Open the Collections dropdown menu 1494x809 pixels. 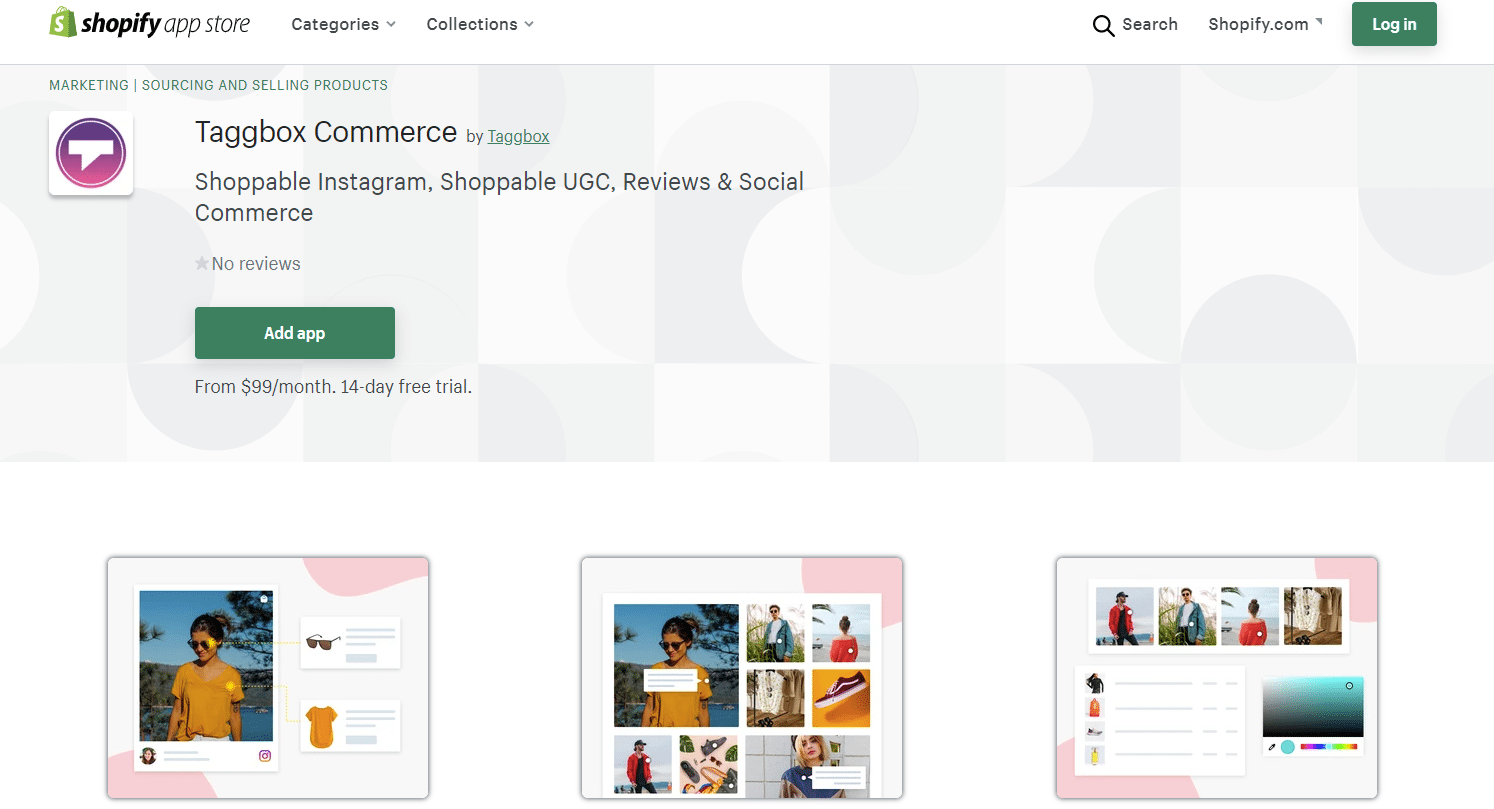(x=480, y=24)
